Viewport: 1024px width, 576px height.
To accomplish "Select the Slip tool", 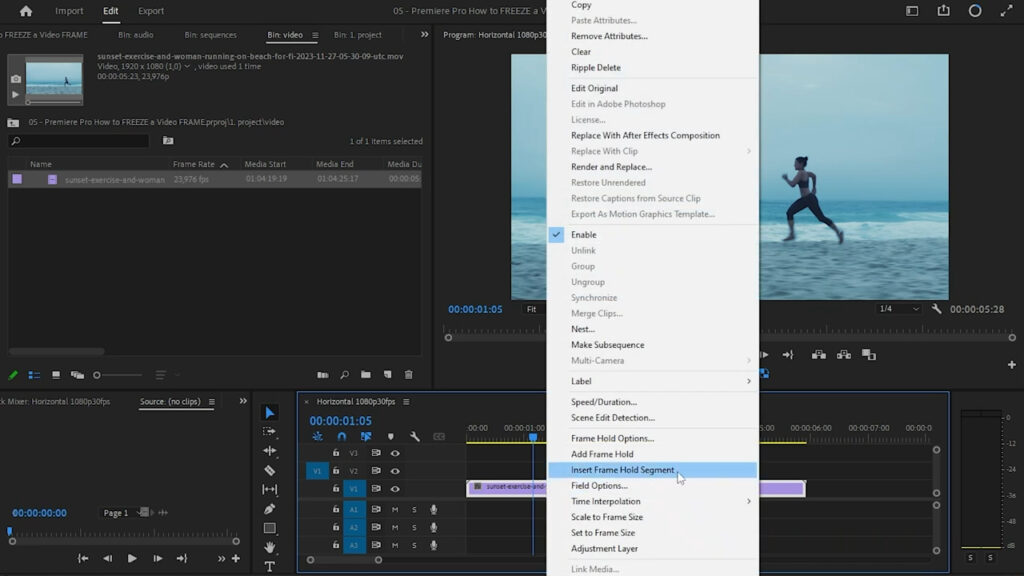I will coord(270,489).
